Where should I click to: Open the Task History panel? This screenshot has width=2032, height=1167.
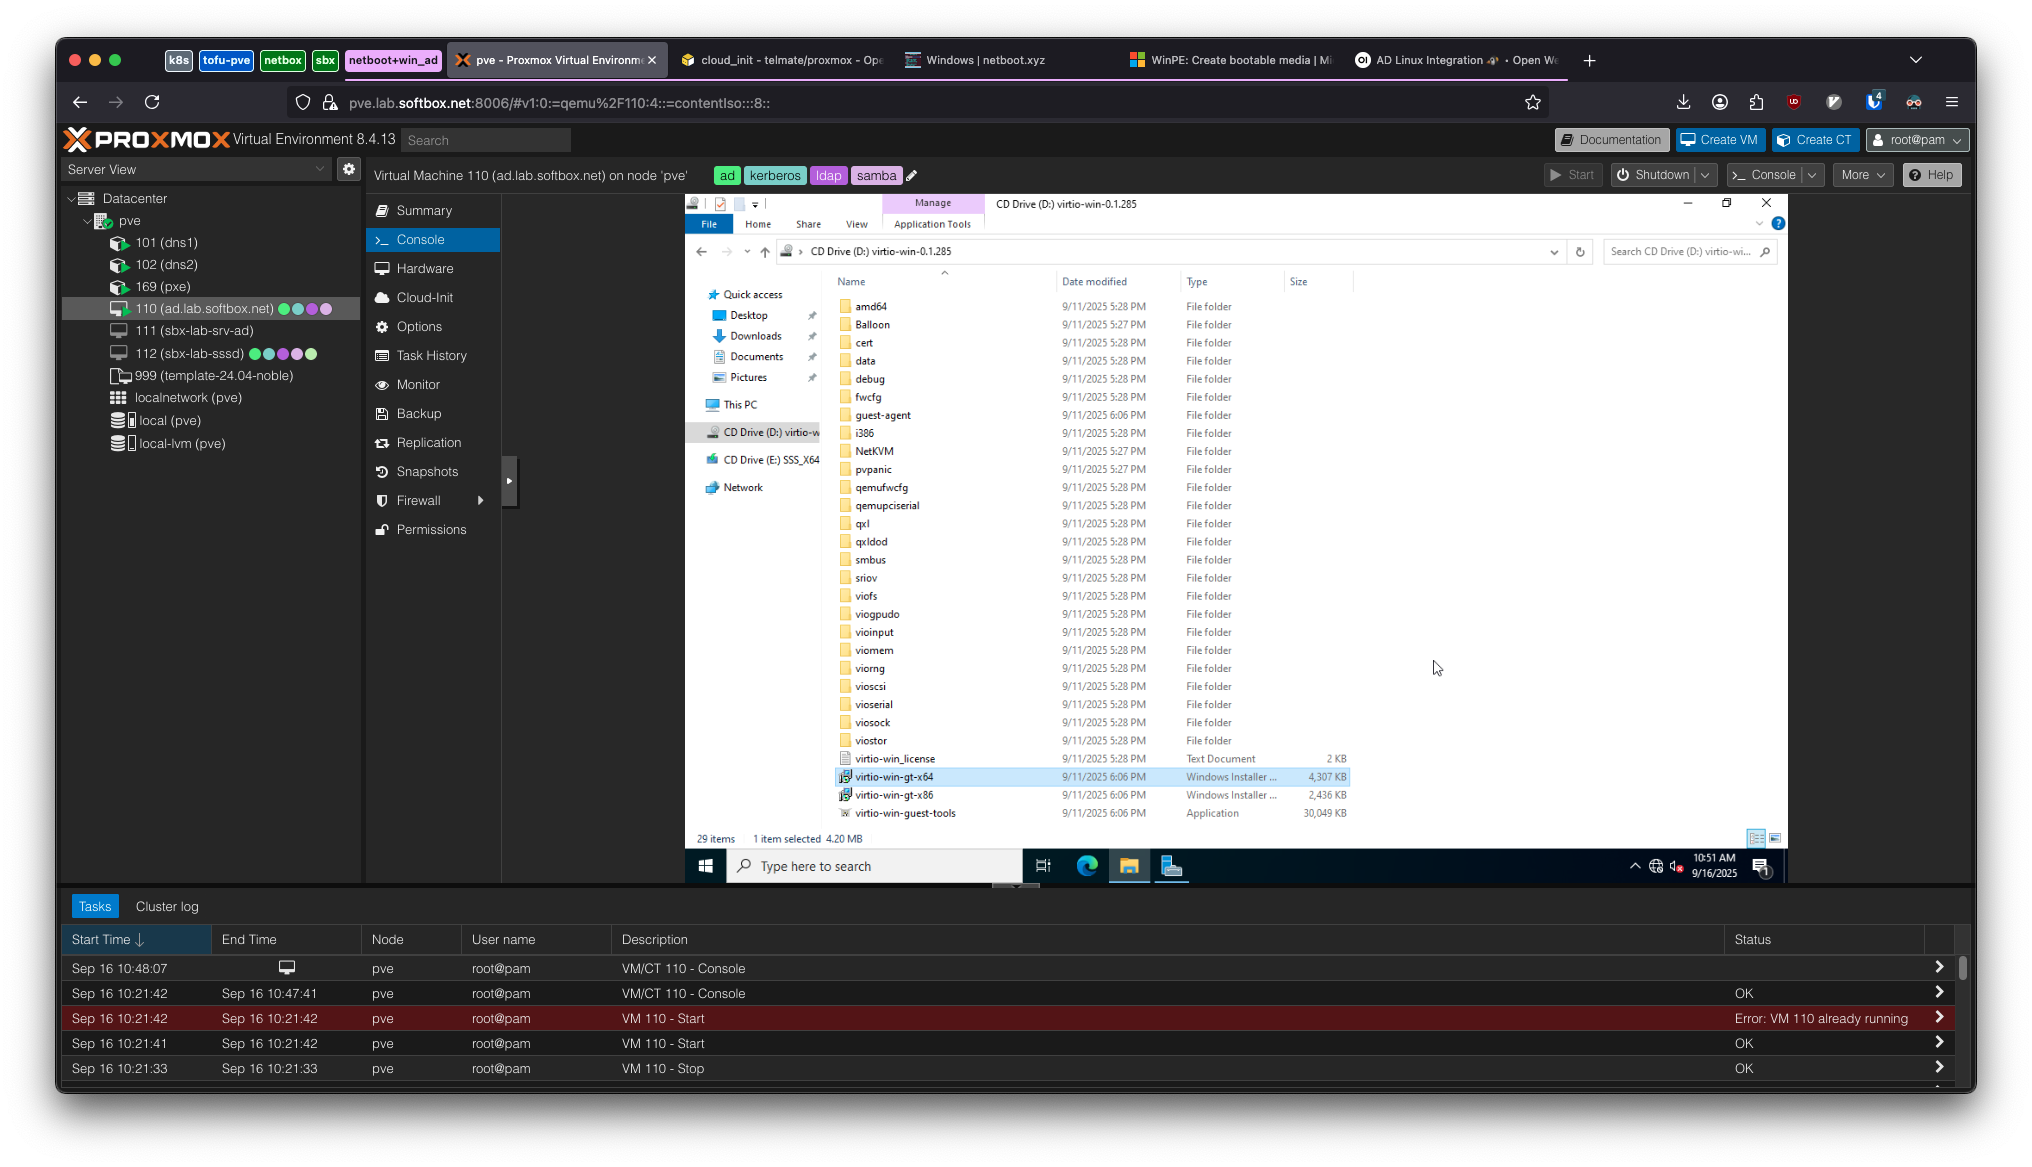coord(430,355)
